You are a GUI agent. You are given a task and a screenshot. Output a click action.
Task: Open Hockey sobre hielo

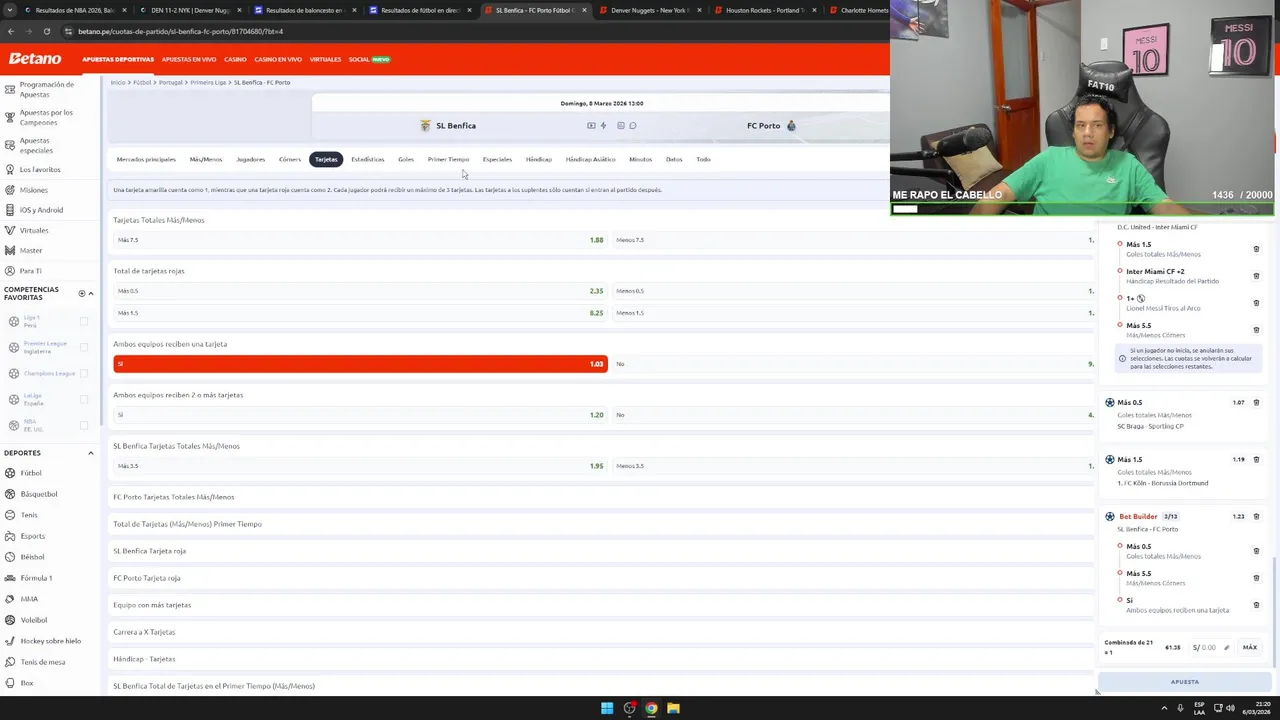50,641
